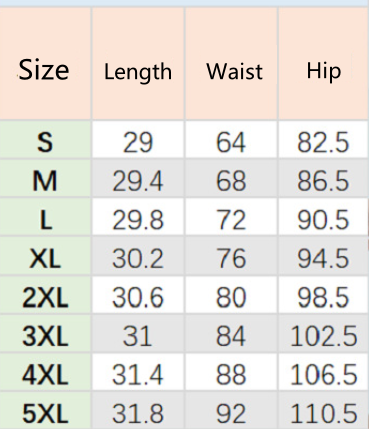Click the 3XL size label
369x429 pixels.
(x=45, y=336)
